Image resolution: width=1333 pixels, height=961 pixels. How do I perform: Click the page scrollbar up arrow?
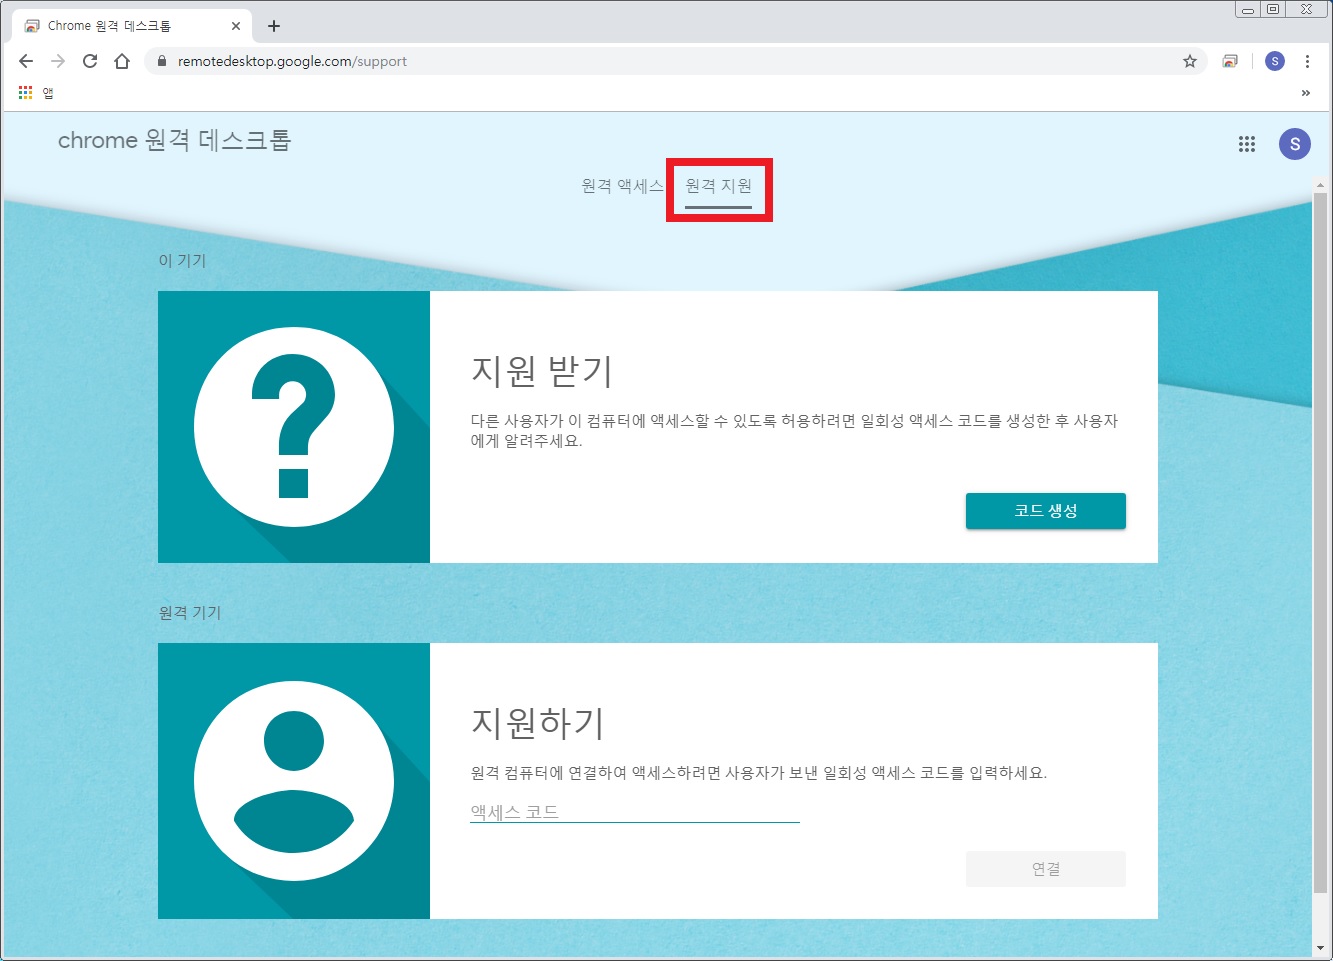pyautogui.click(x=1320, y=185)
